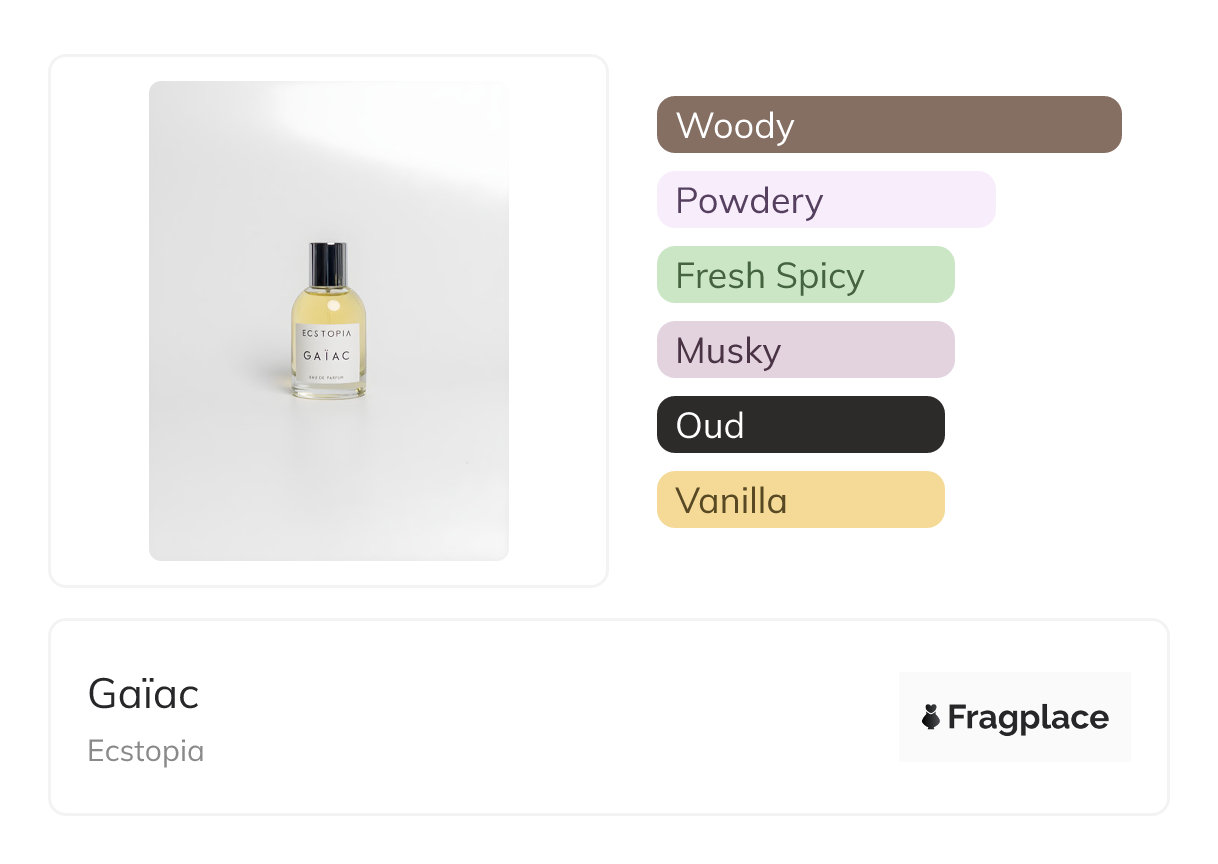Click the black cap of the bottle
This screenshot has height=864, width=1218.
pos(328,264)
